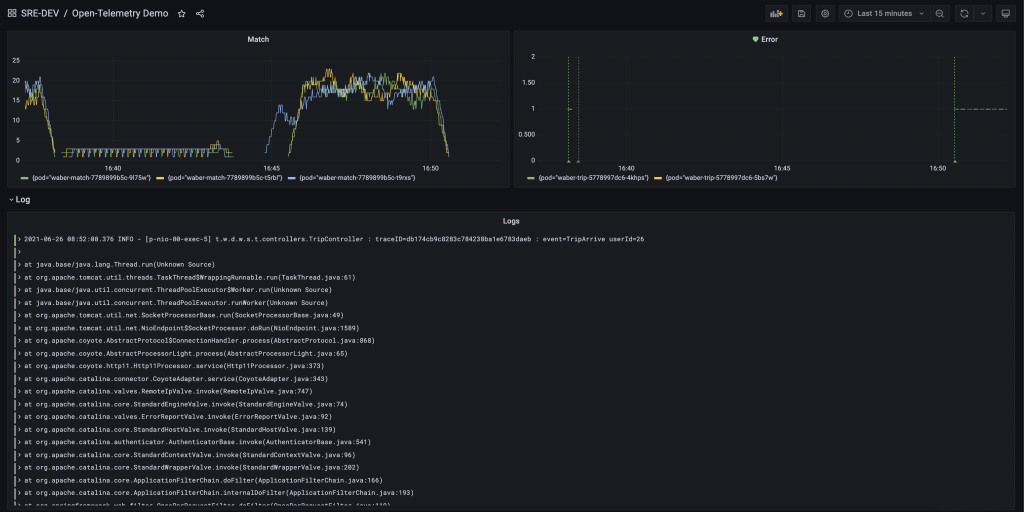Click the 16:50 mark in Error graph
The width and height of the screenshot is (1024, 512).
tap(938, 168)
